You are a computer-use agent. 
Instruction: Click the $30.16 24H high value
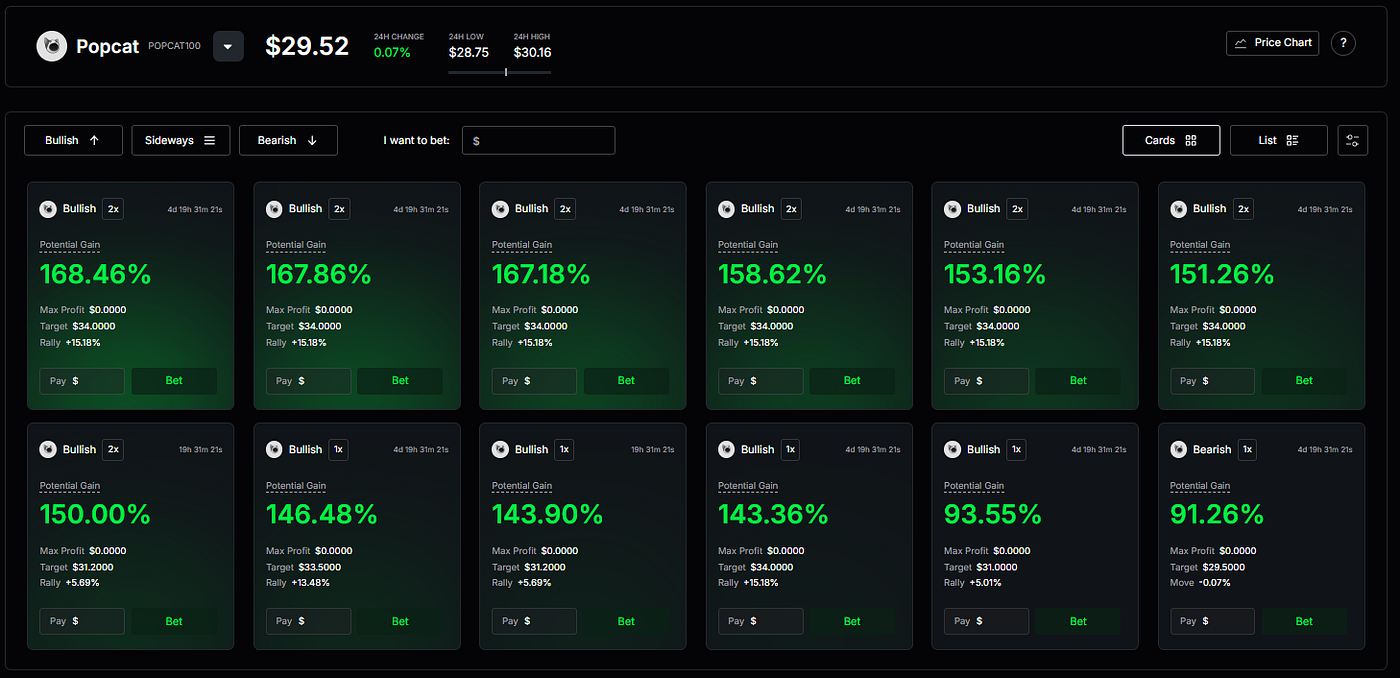click(532, 53)
